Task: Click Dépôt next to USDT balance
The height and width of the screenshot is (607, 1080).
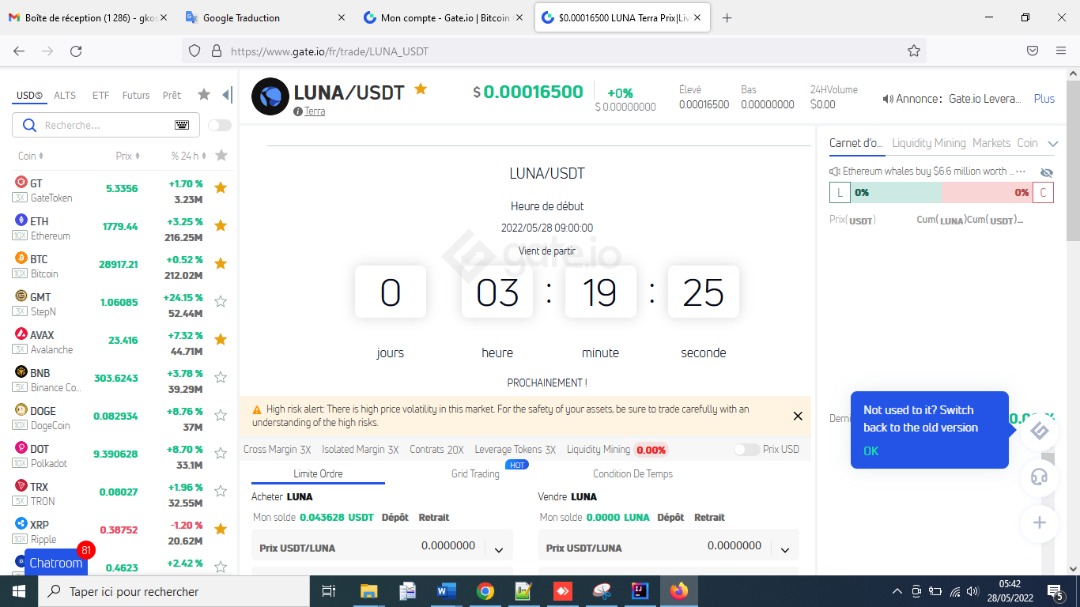Action: click(395, 517)
